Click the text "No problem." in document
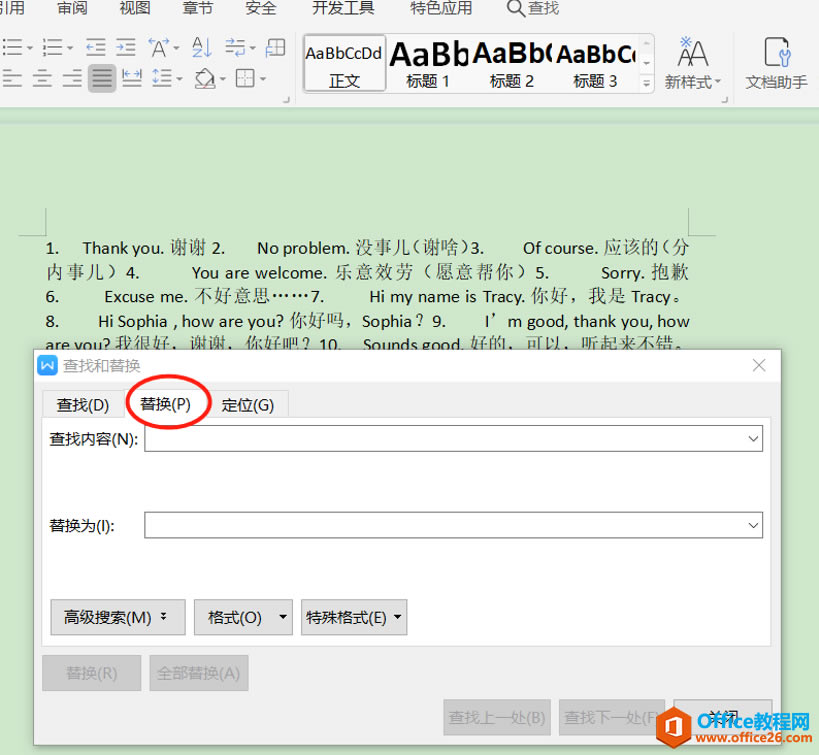819x755 pixels. [303, 248]
